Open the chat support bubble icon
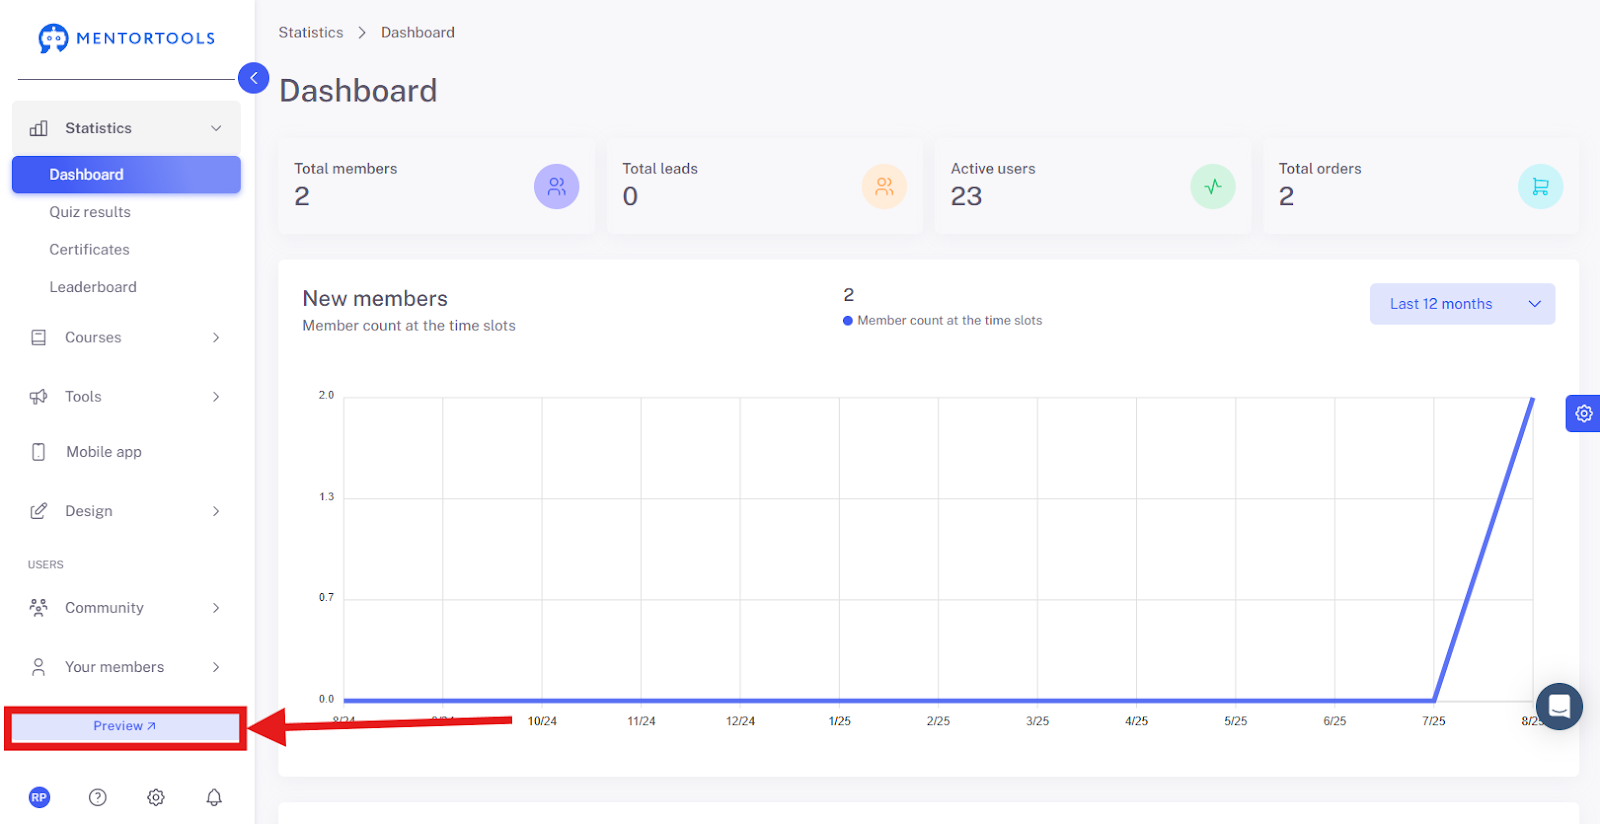 point(1559,706)
